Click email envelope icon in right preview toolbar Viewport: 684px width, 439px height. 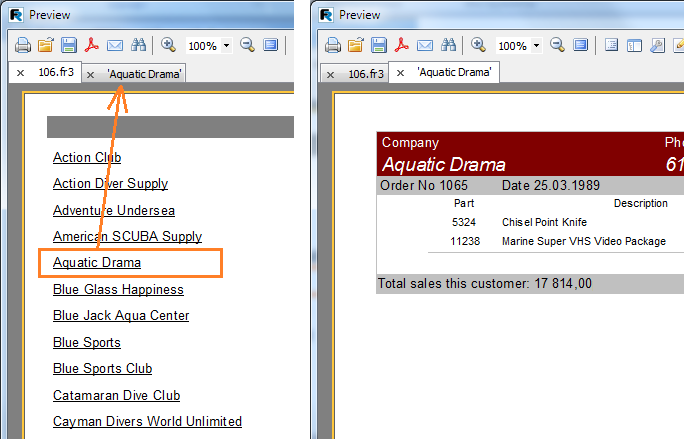[x=425, y=45]
